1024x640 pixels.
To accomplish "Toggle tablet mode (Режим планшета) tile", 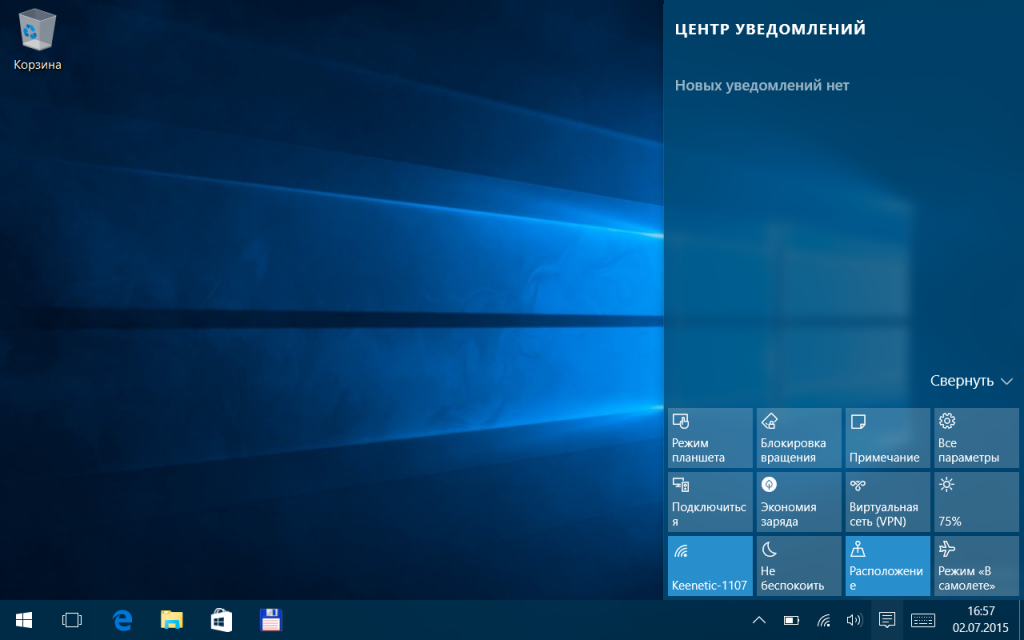I will click(710, 438).
